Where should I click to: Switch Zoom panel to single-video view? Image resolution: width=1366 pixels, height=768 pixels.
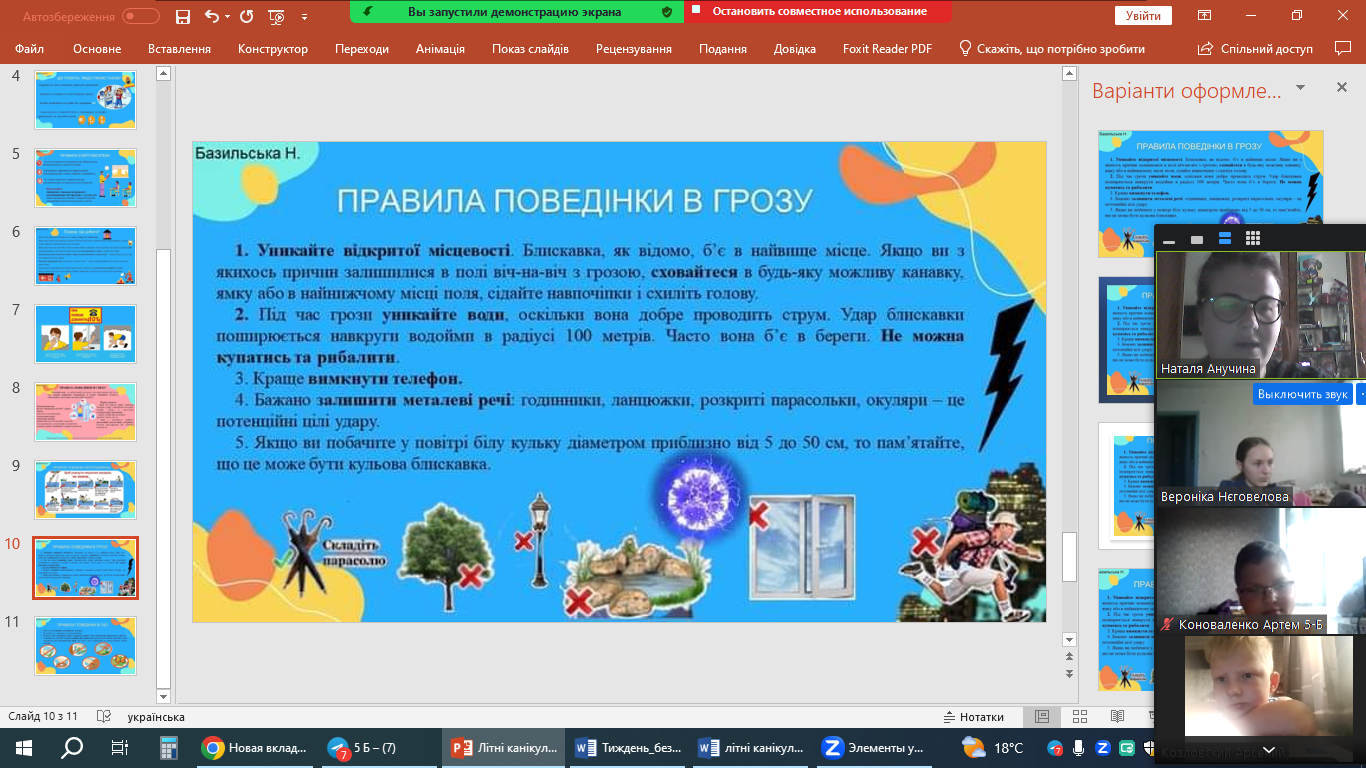point(1196,239)
